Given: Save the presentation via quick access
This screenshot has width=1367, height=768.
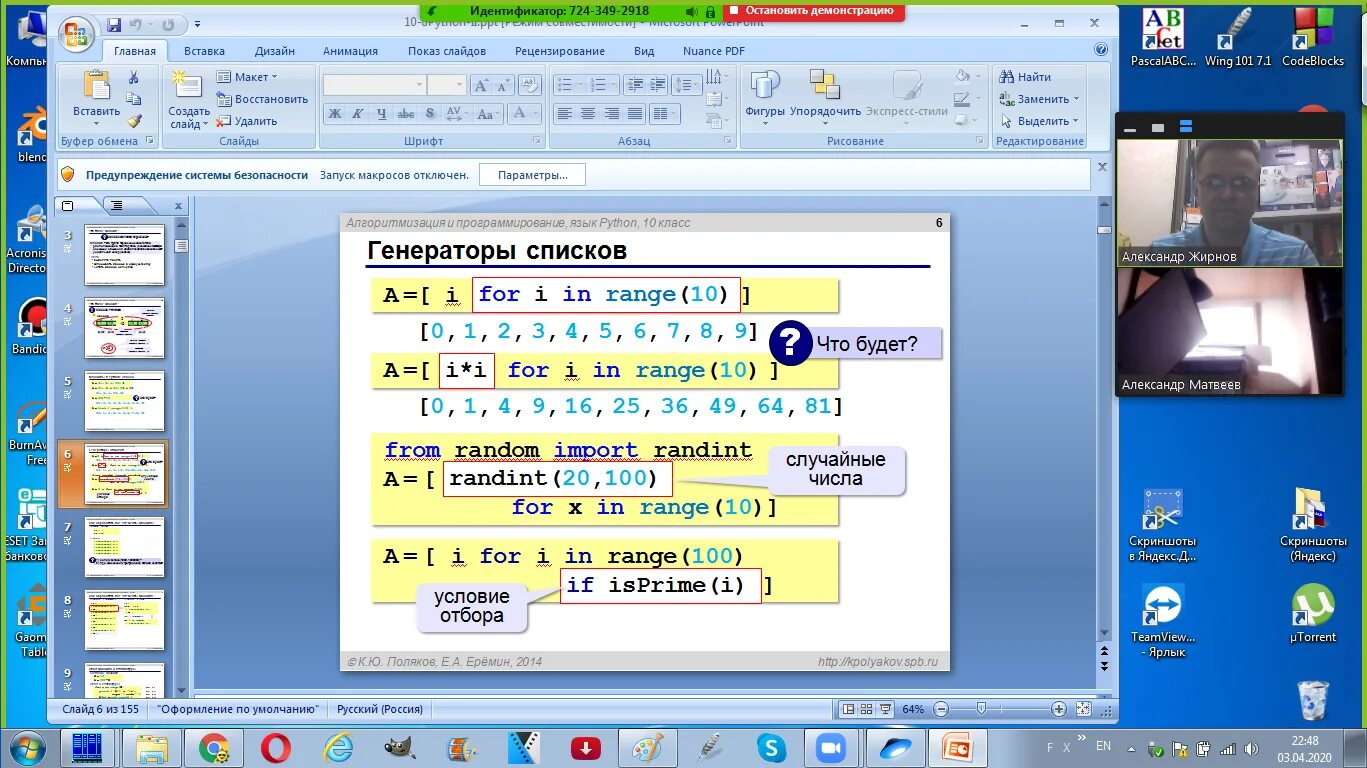Looking at the screenshot, I should (x=114, y=24).
